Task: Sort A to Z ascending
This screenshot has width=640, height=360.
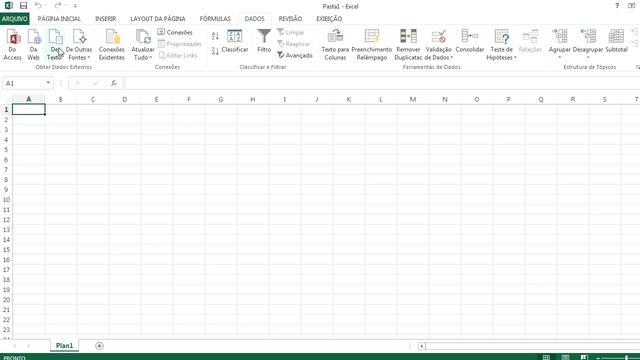Action: pyautogui.click(x=215, y=36)
